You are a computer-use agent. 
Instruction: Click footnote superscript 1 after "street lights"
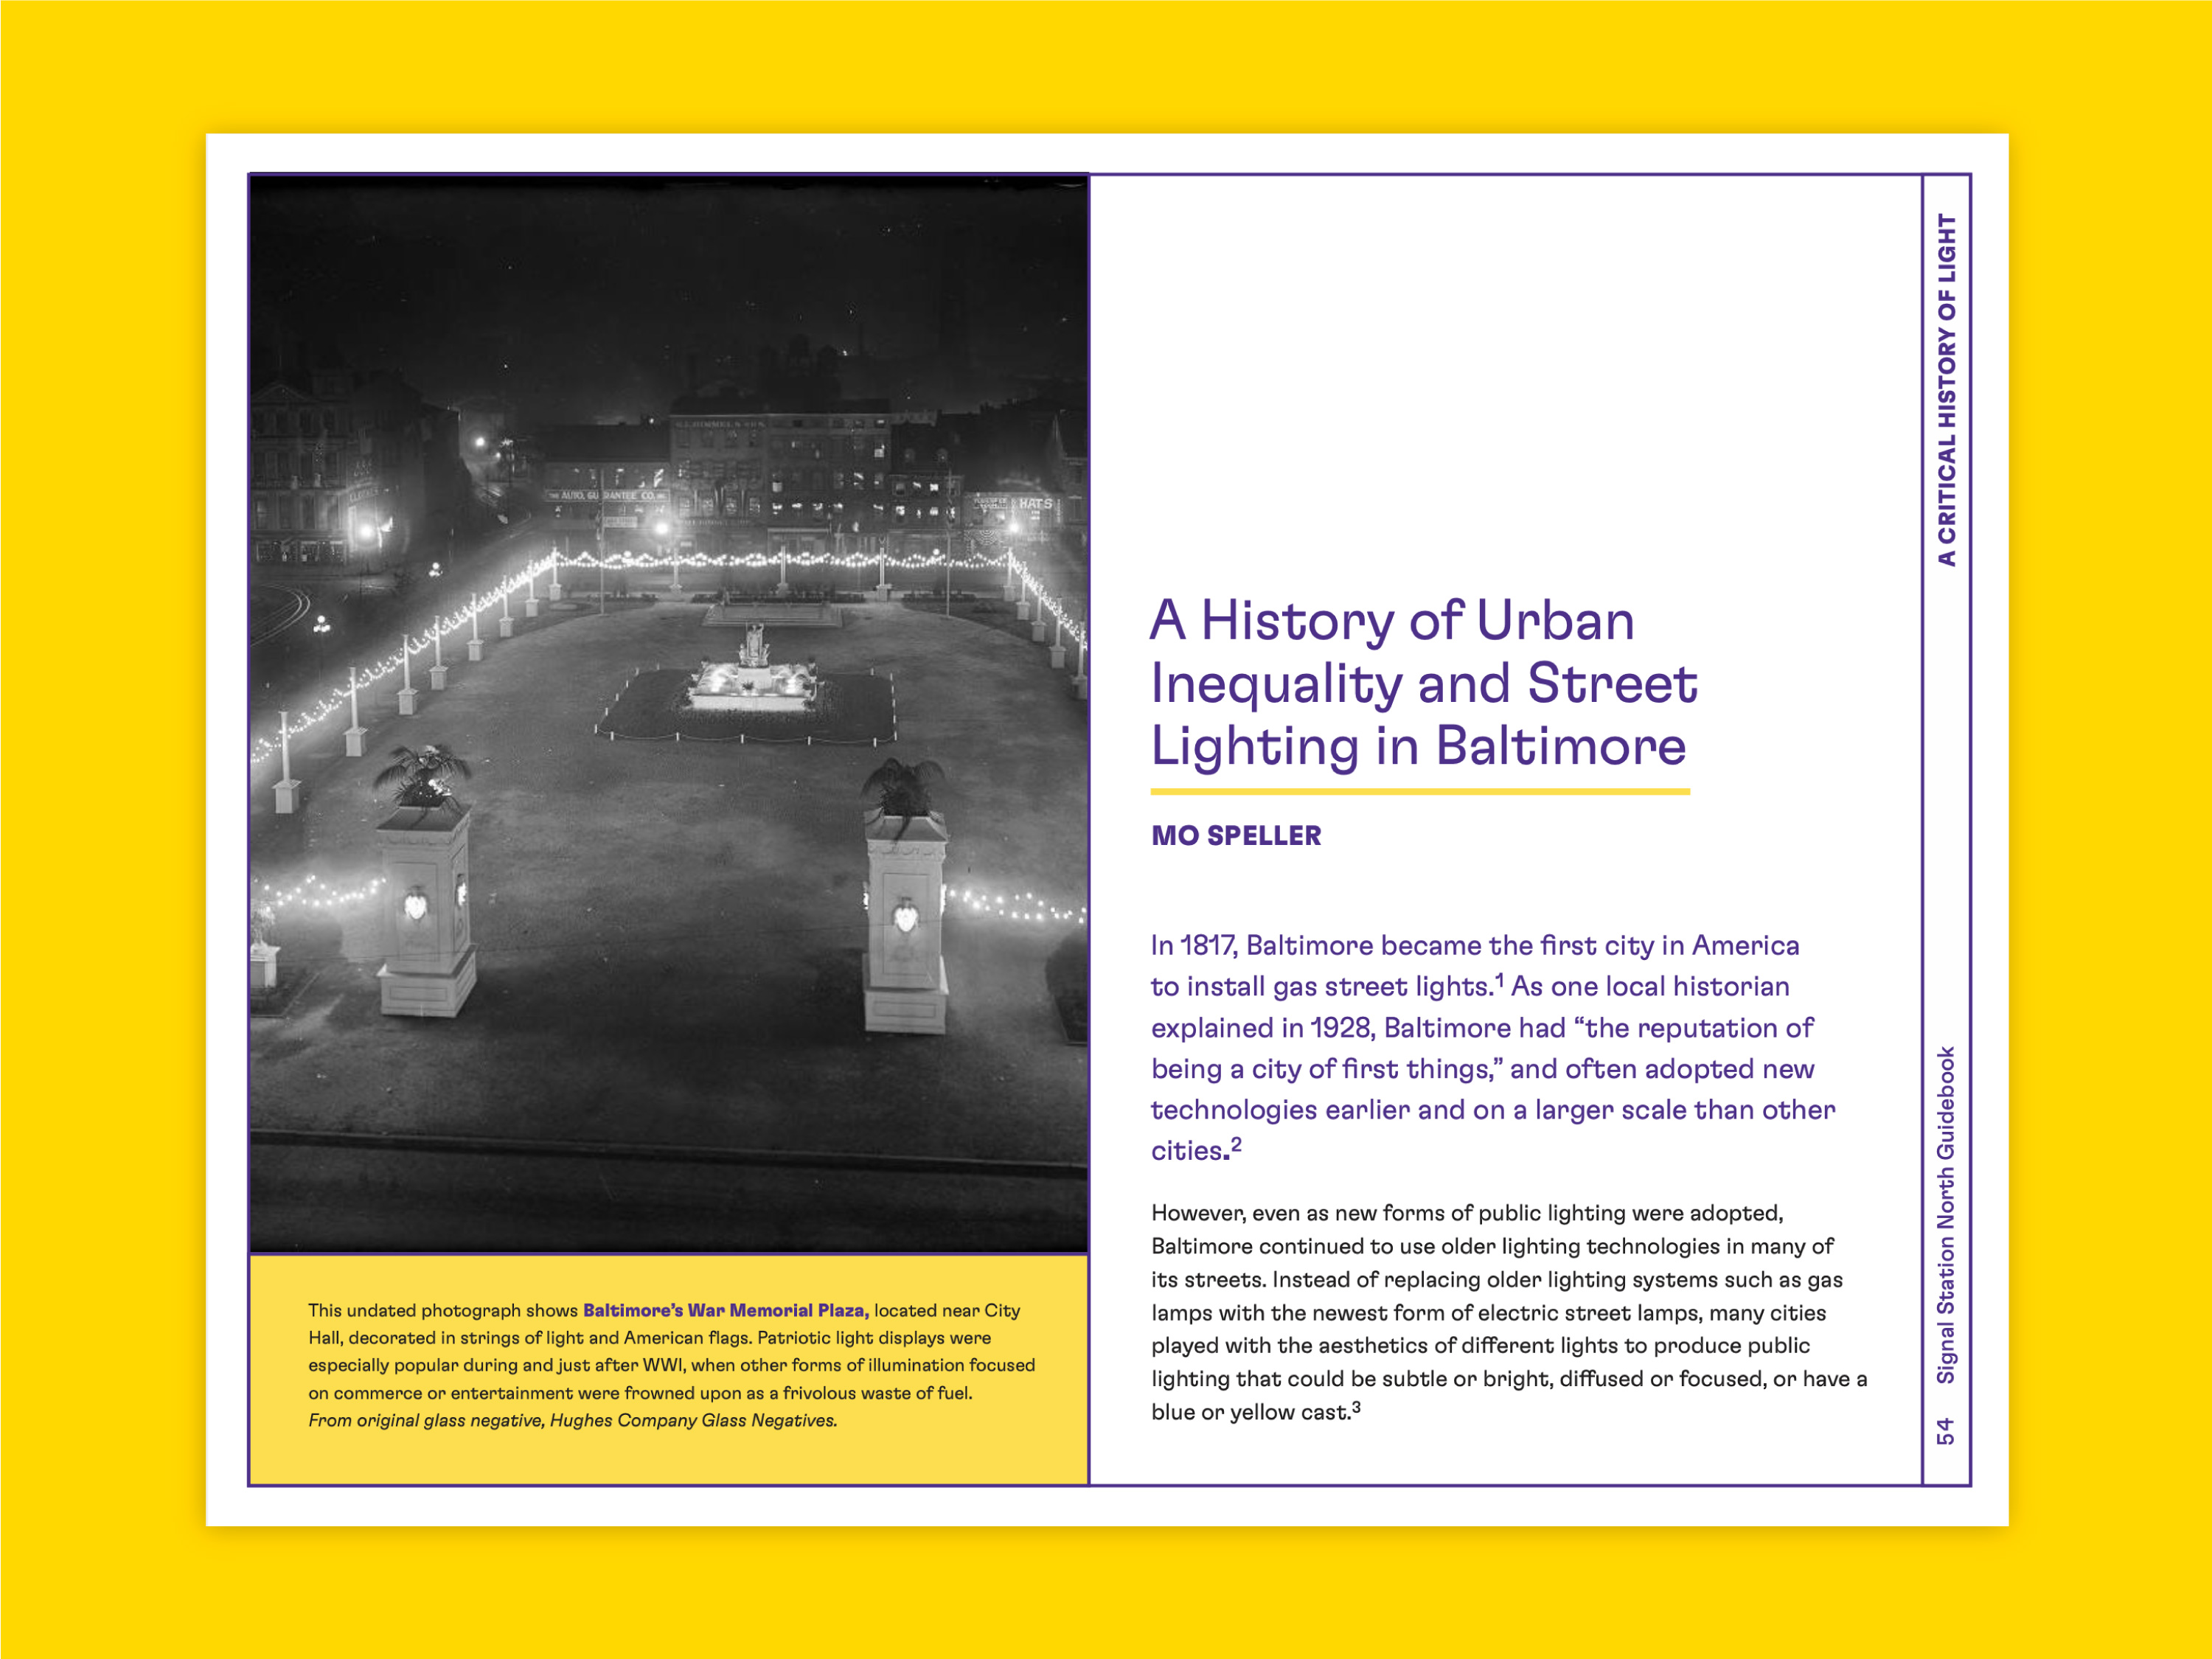pyautogui.click(x=1499, y=979)
